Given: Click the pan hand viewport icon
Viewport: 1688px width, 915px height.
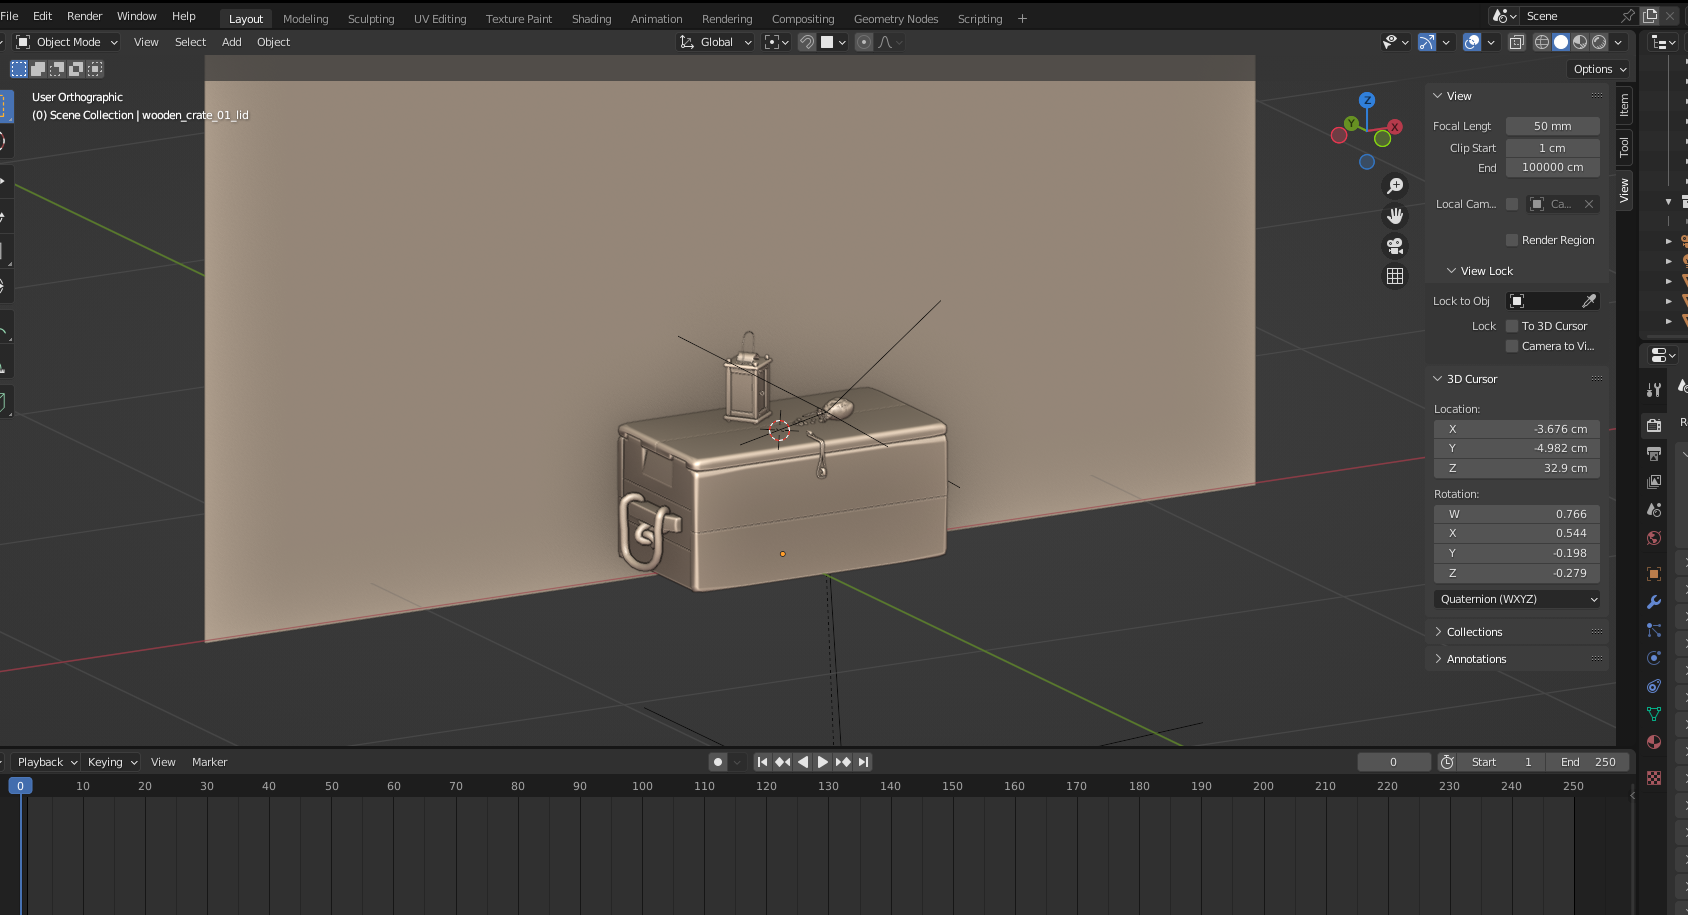Looking at the screenshot, I should [x=1395, y=216].
